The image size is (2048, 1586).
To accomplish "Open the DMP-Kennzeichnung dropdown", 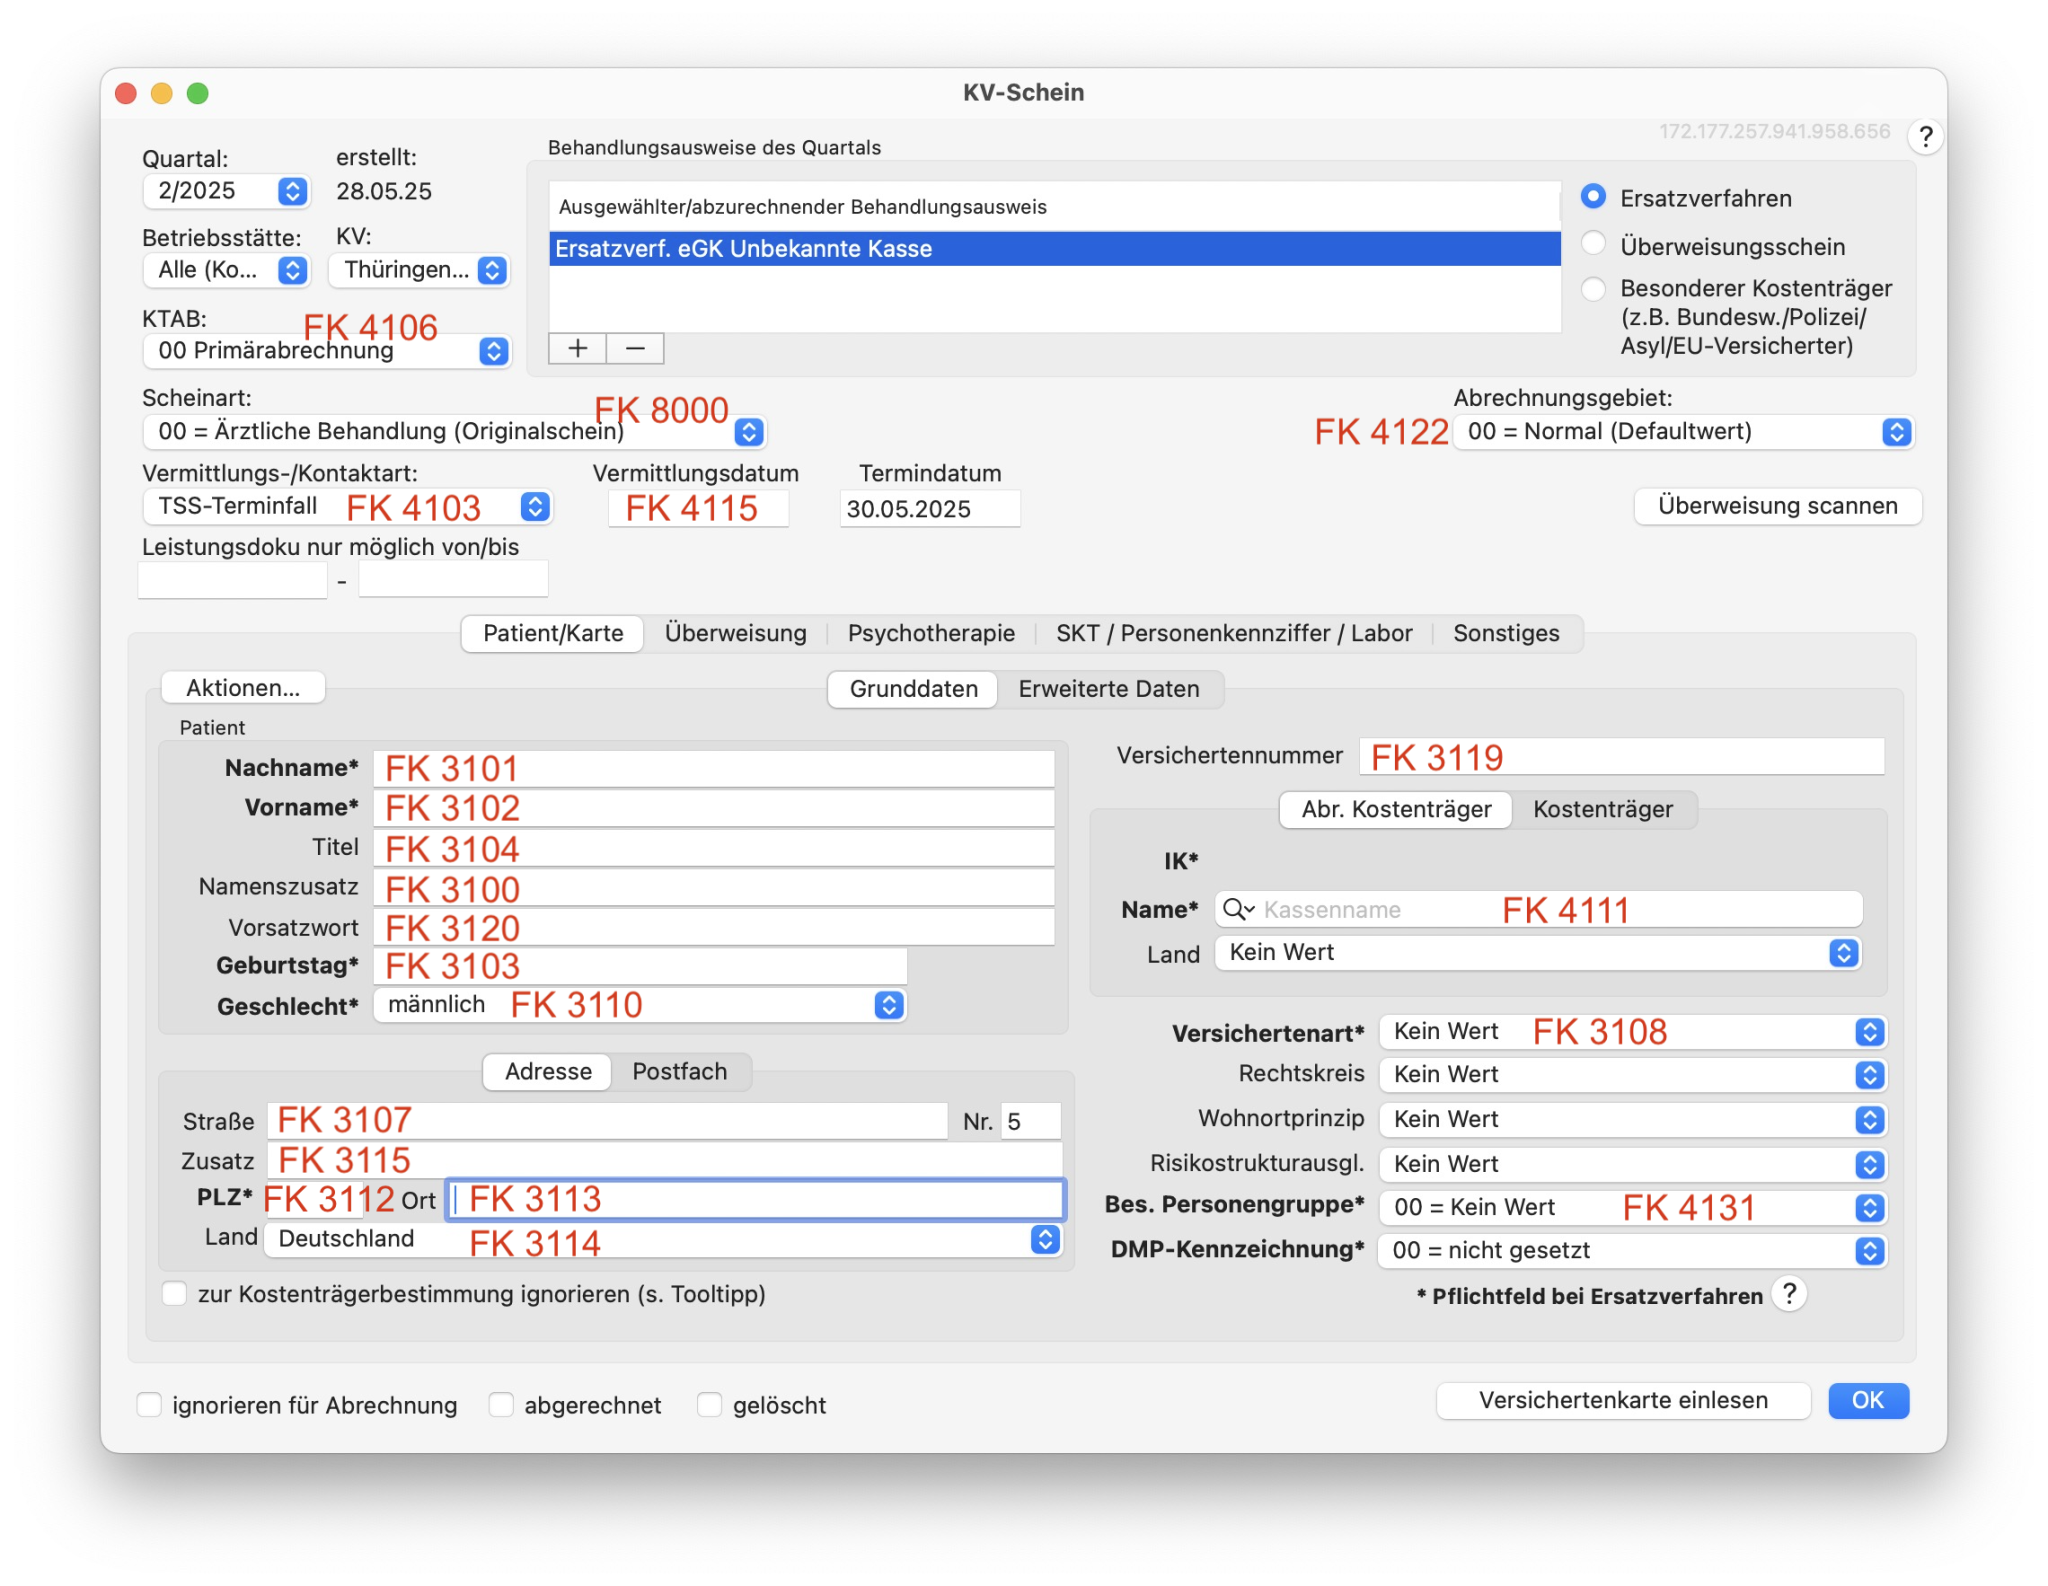I will 1633,1250.
